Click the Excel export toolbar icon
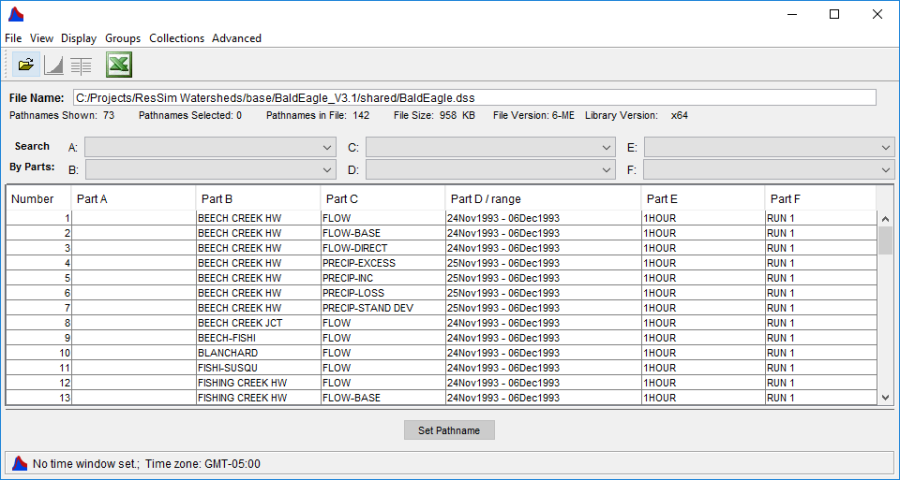The height and width of the screenshot is (480, 900). click(x=119, y=65)
